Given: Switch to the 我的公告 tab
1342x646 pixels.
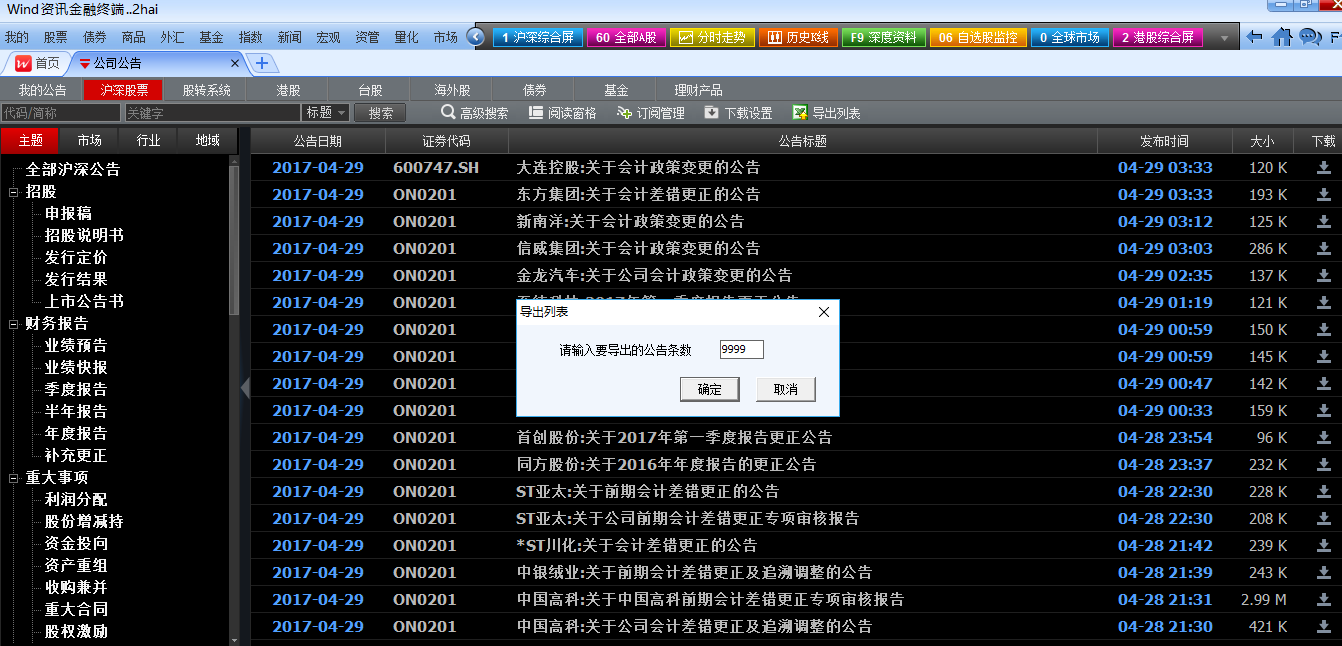Looking at the screenshot, I should point(43,90).
